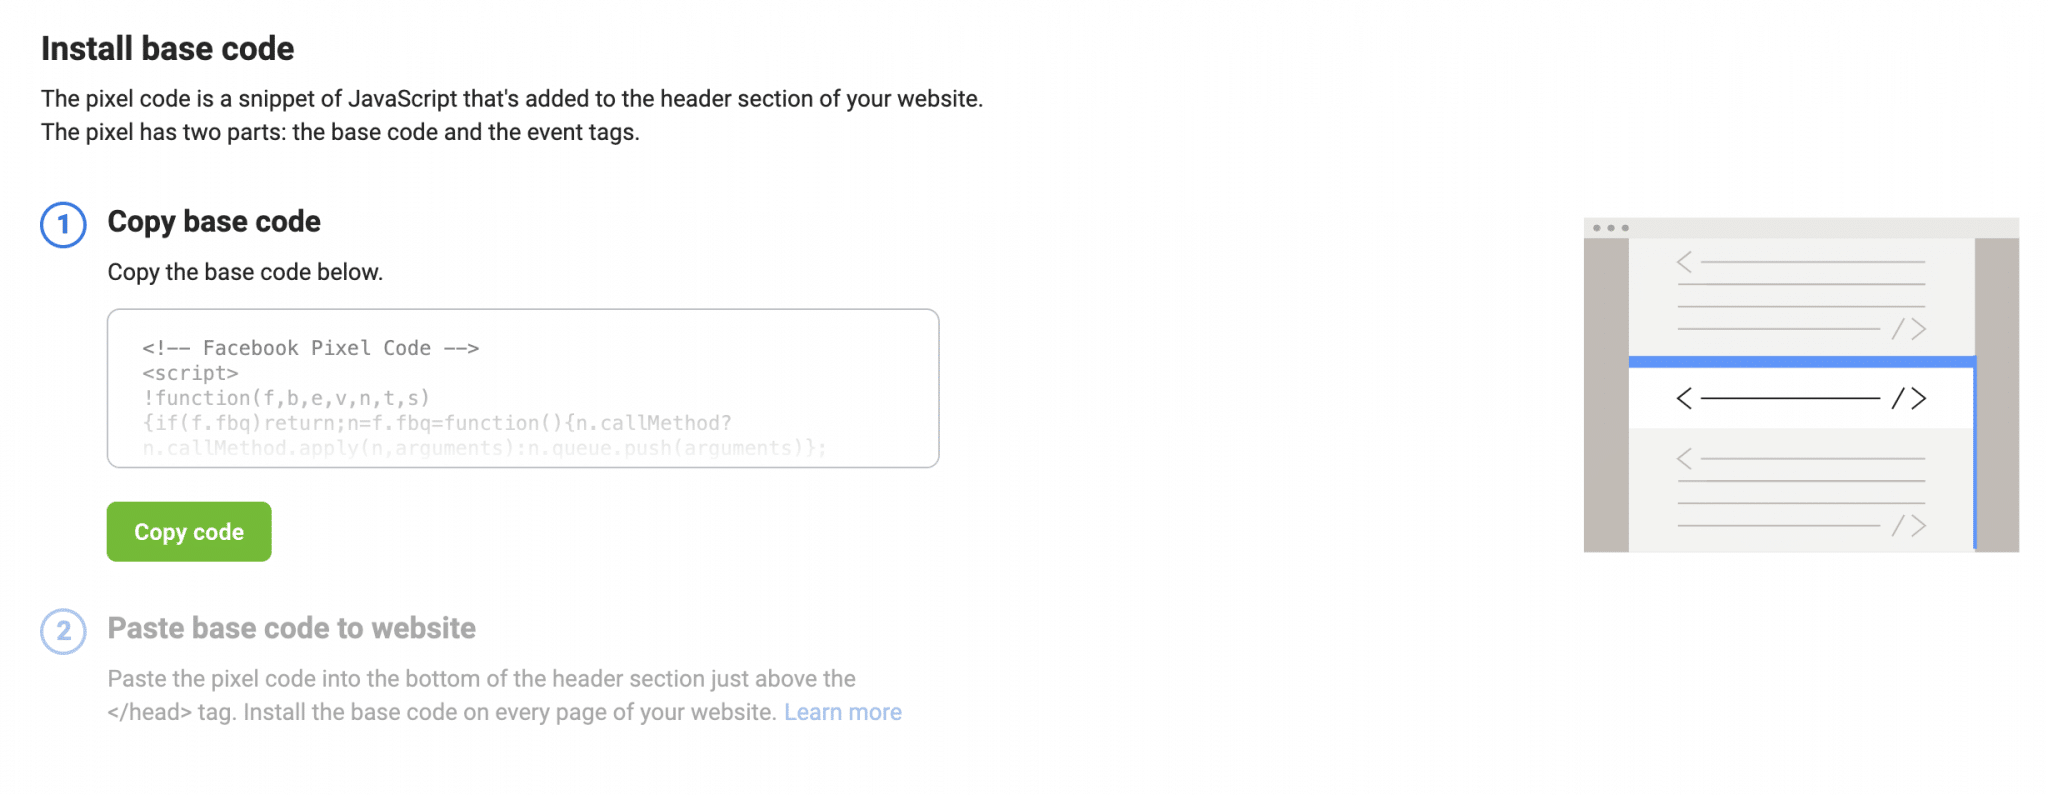Viewport: 2048px width, 795px height.
Task: Click the blue highlighted bar in the diagram
Action: pos(1800,361)
